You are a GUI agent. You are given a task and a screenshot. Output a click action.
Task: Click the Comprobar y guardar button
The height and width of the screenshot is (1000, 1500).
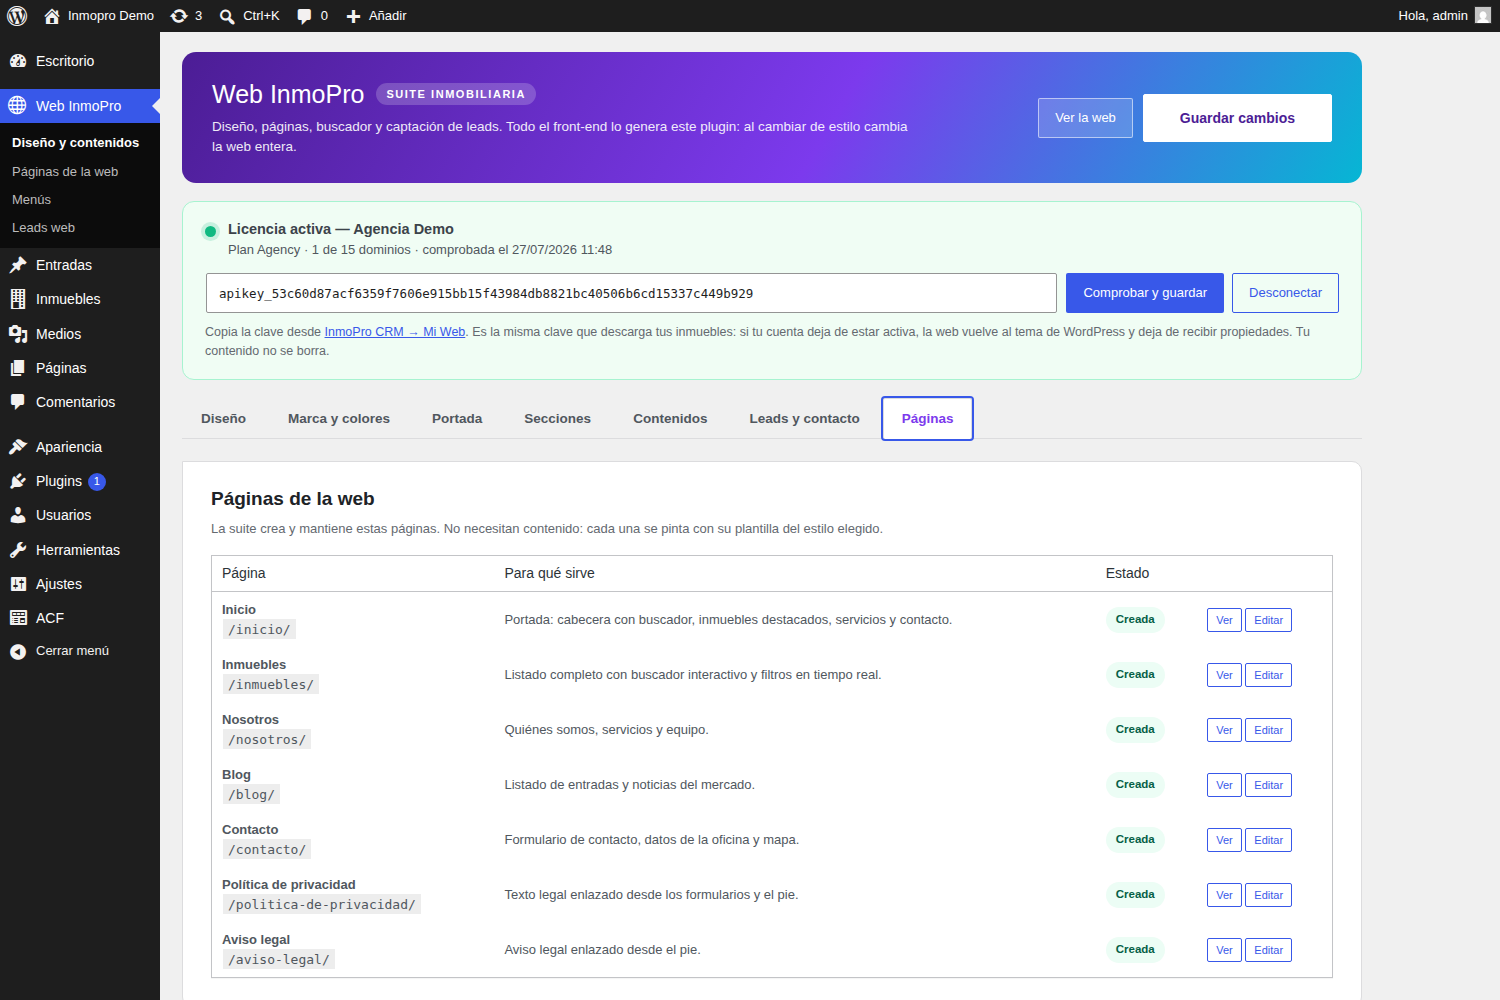1145,293
